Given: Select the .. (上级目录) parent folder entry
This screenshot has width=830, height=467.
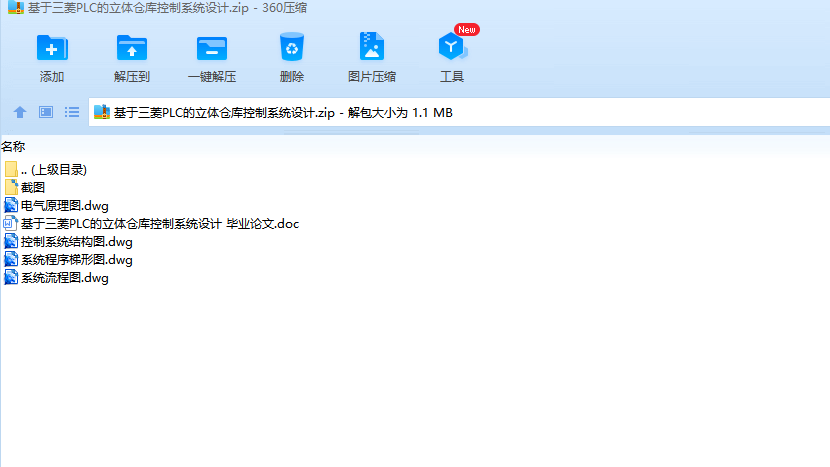Looking at the screenshot, I should click(x=46, y=169).
